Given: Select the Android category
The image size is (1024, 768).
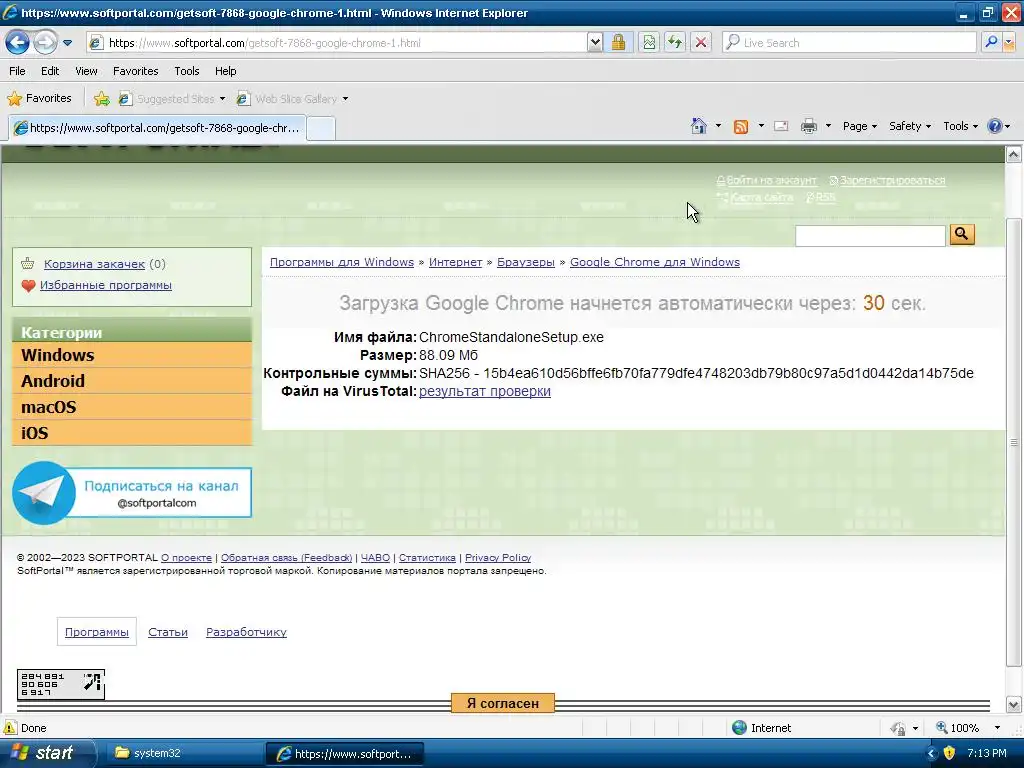Looking at the screenshot, I should 132,381.
